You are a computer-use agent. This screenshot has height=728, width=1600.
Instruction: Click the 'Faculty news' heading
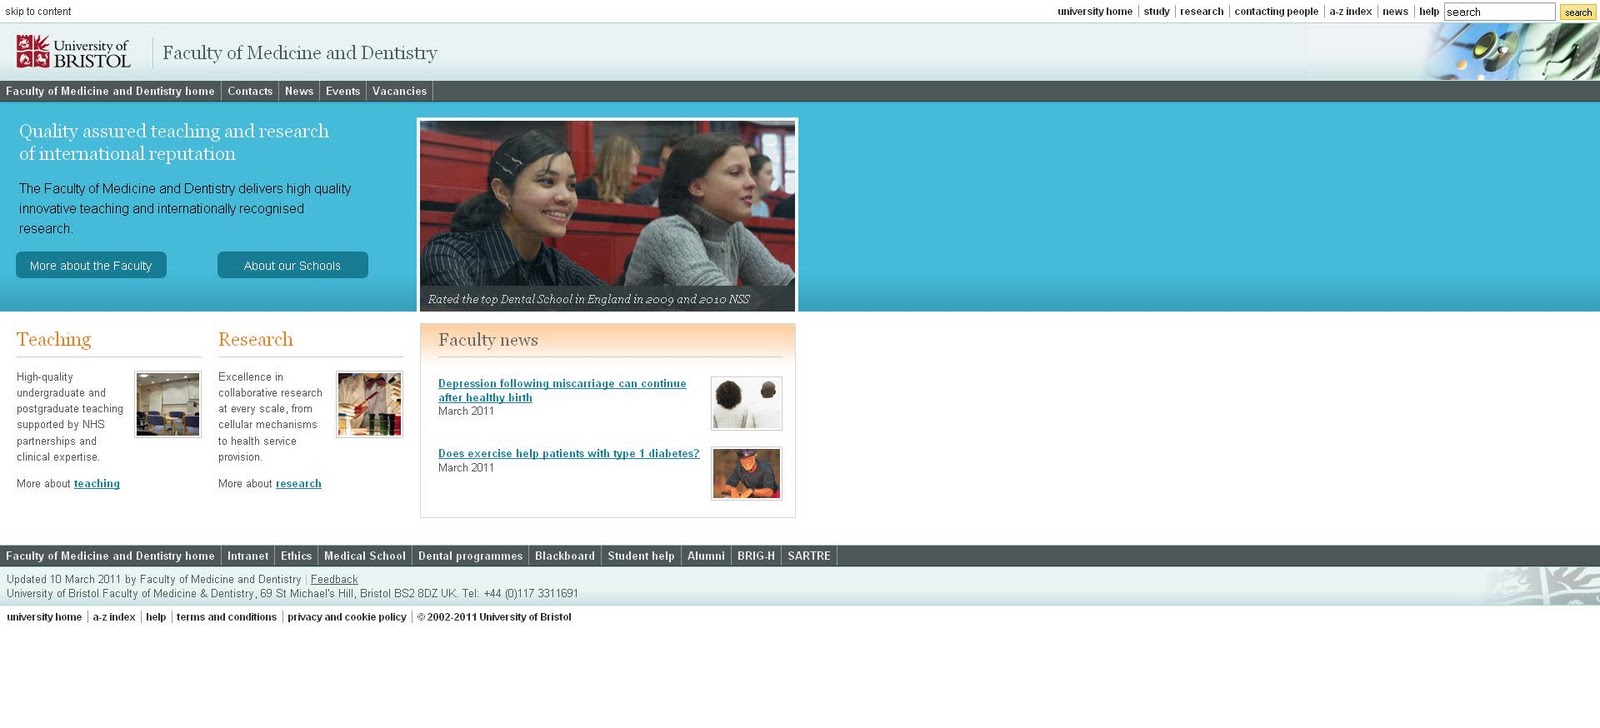pyautogui.click(x=488, y=340)
